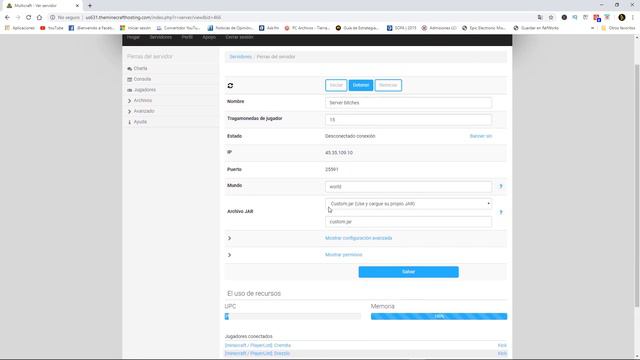This screenshot has width=640, height=360.
Task: Click browser forward arrow
Action: pos(18,18)
